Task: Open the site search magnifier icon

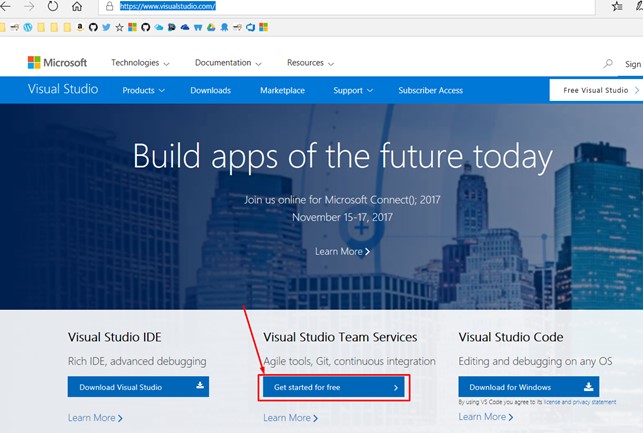Action: click(608, 64)
